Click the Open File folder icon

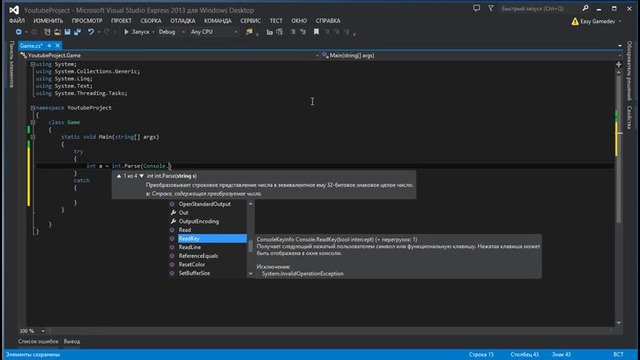(57, 32)
